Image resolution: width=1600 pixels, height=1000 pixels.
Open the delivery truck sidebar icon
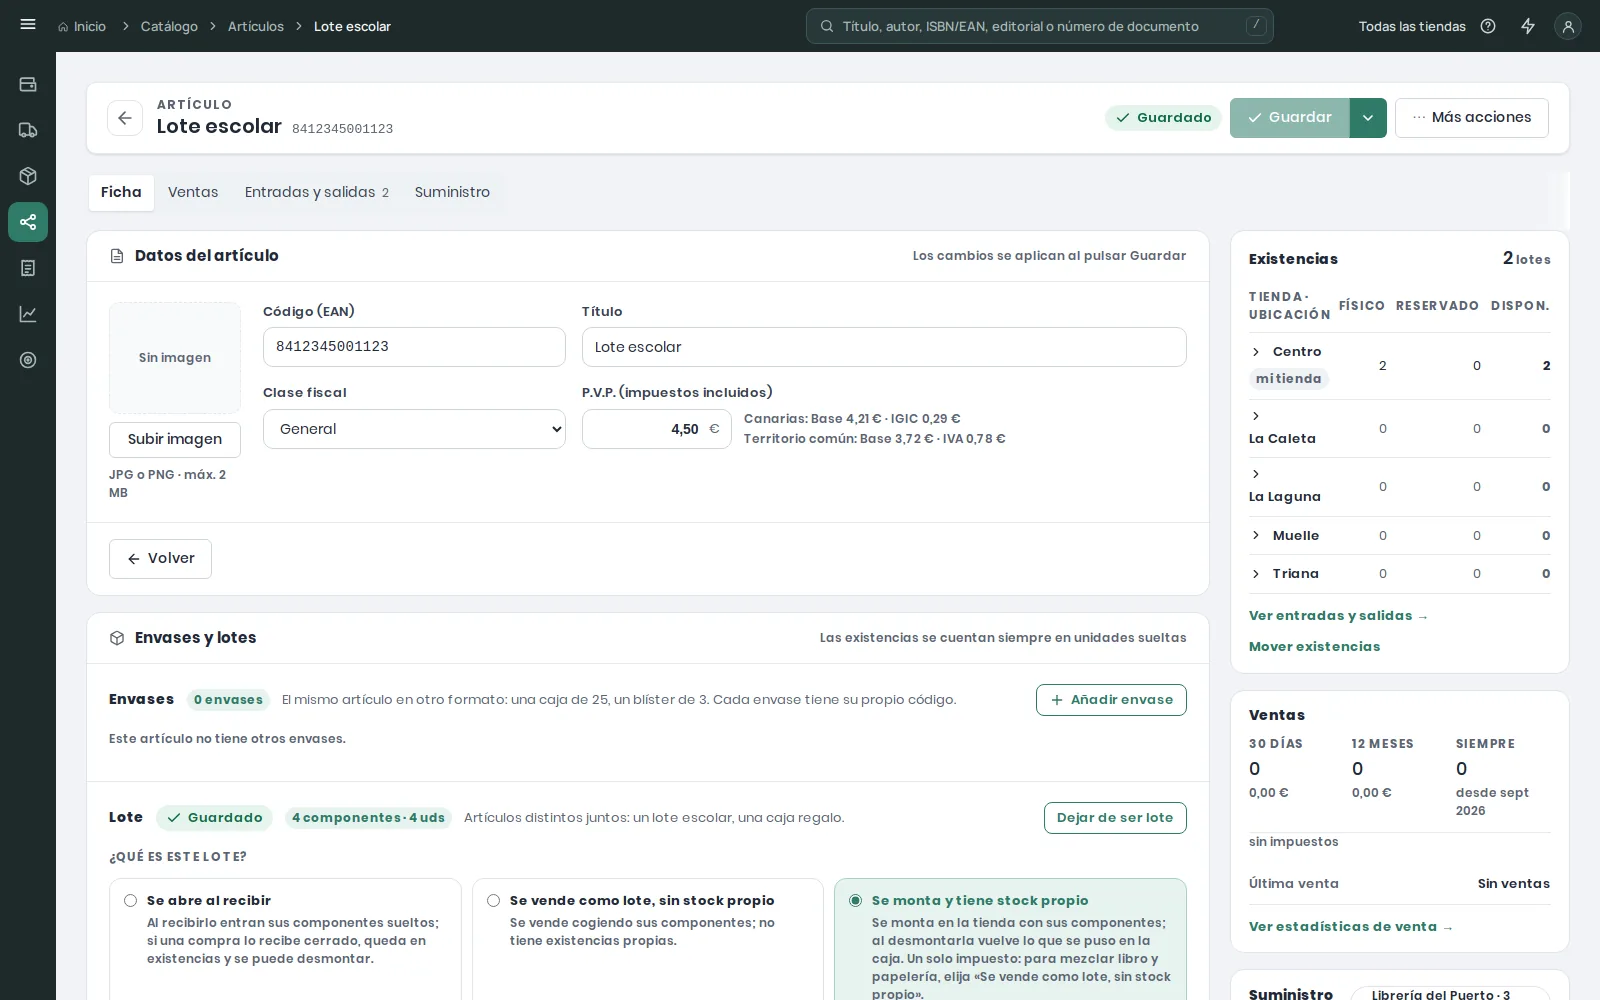[x=28, y=130]
